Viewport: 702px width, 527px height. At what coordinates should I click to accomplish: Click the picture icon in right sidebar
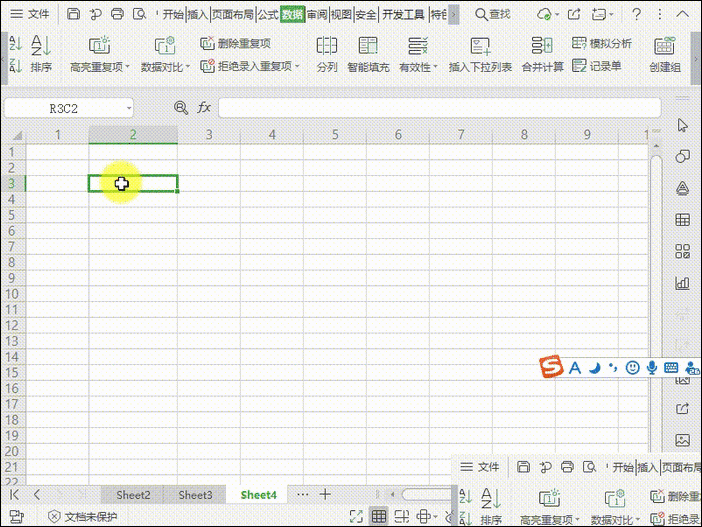tap(682, 440)
